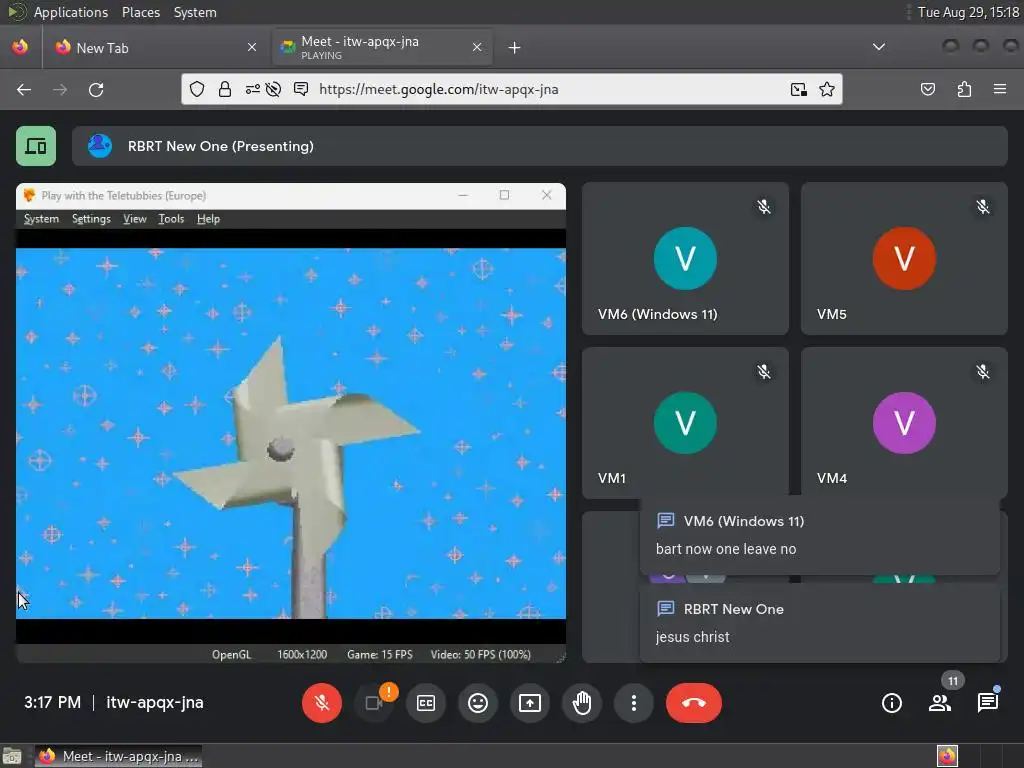The width and height of the screenshot is (1024, 768).
Task: Click the Present now button
Action: click(x=530, y=703)
